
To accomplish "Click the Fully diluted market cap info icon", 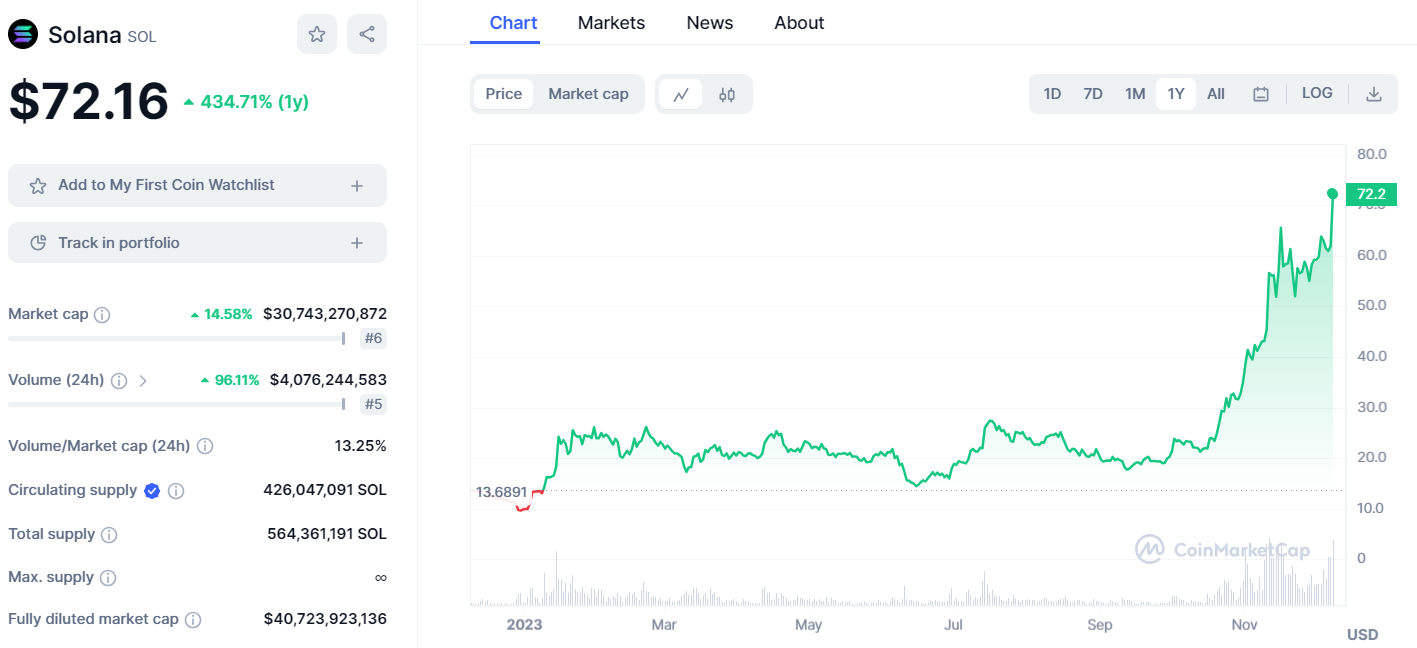I will [x=193, y=619].
